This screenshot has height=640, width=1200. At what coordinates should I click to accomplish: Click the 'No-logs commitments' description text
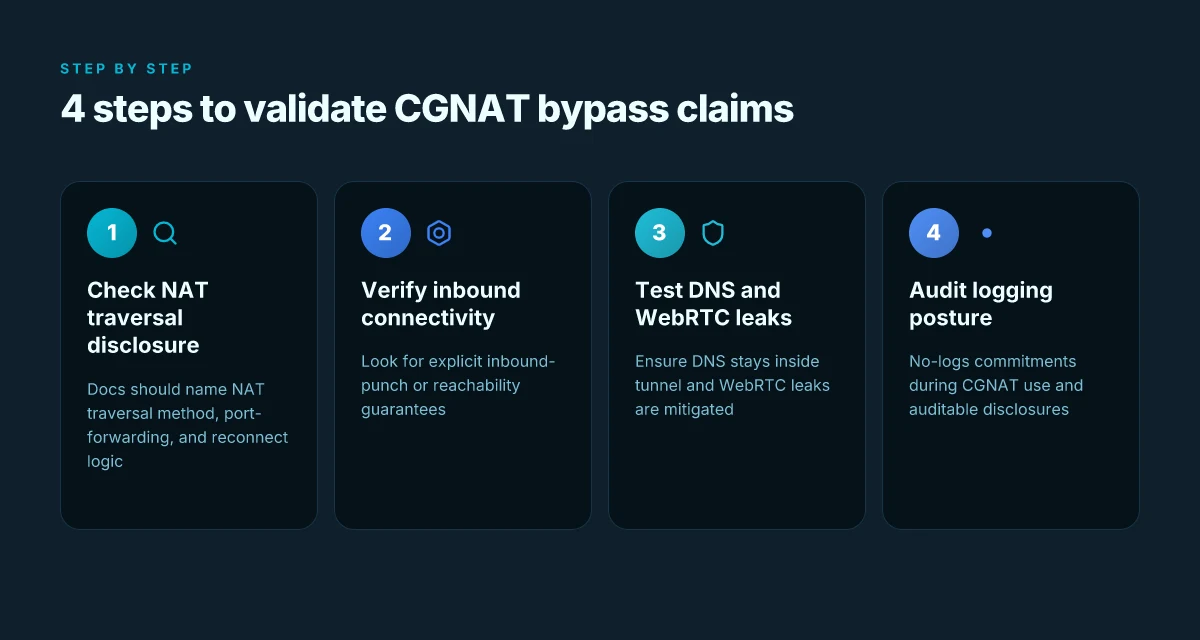996,385
